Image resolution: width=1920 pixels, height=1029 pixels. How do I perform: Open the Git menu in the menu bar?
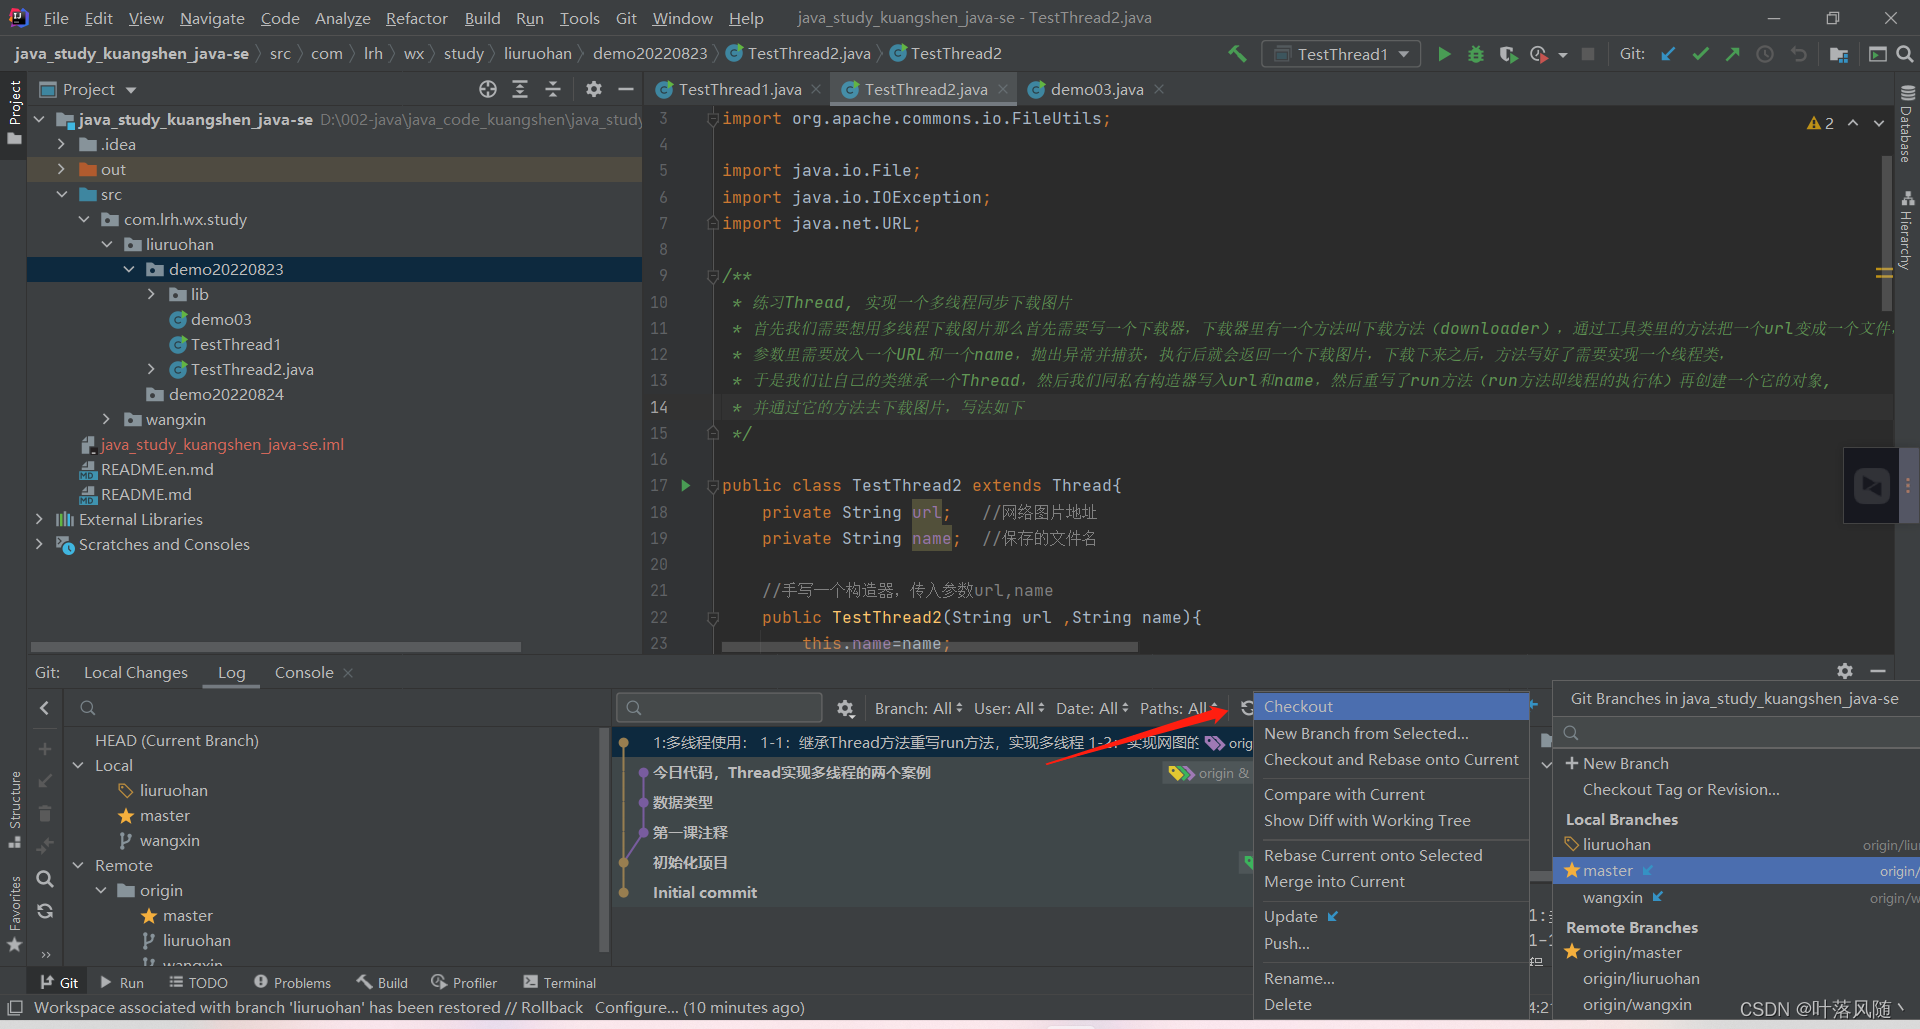tap(626, 18)
